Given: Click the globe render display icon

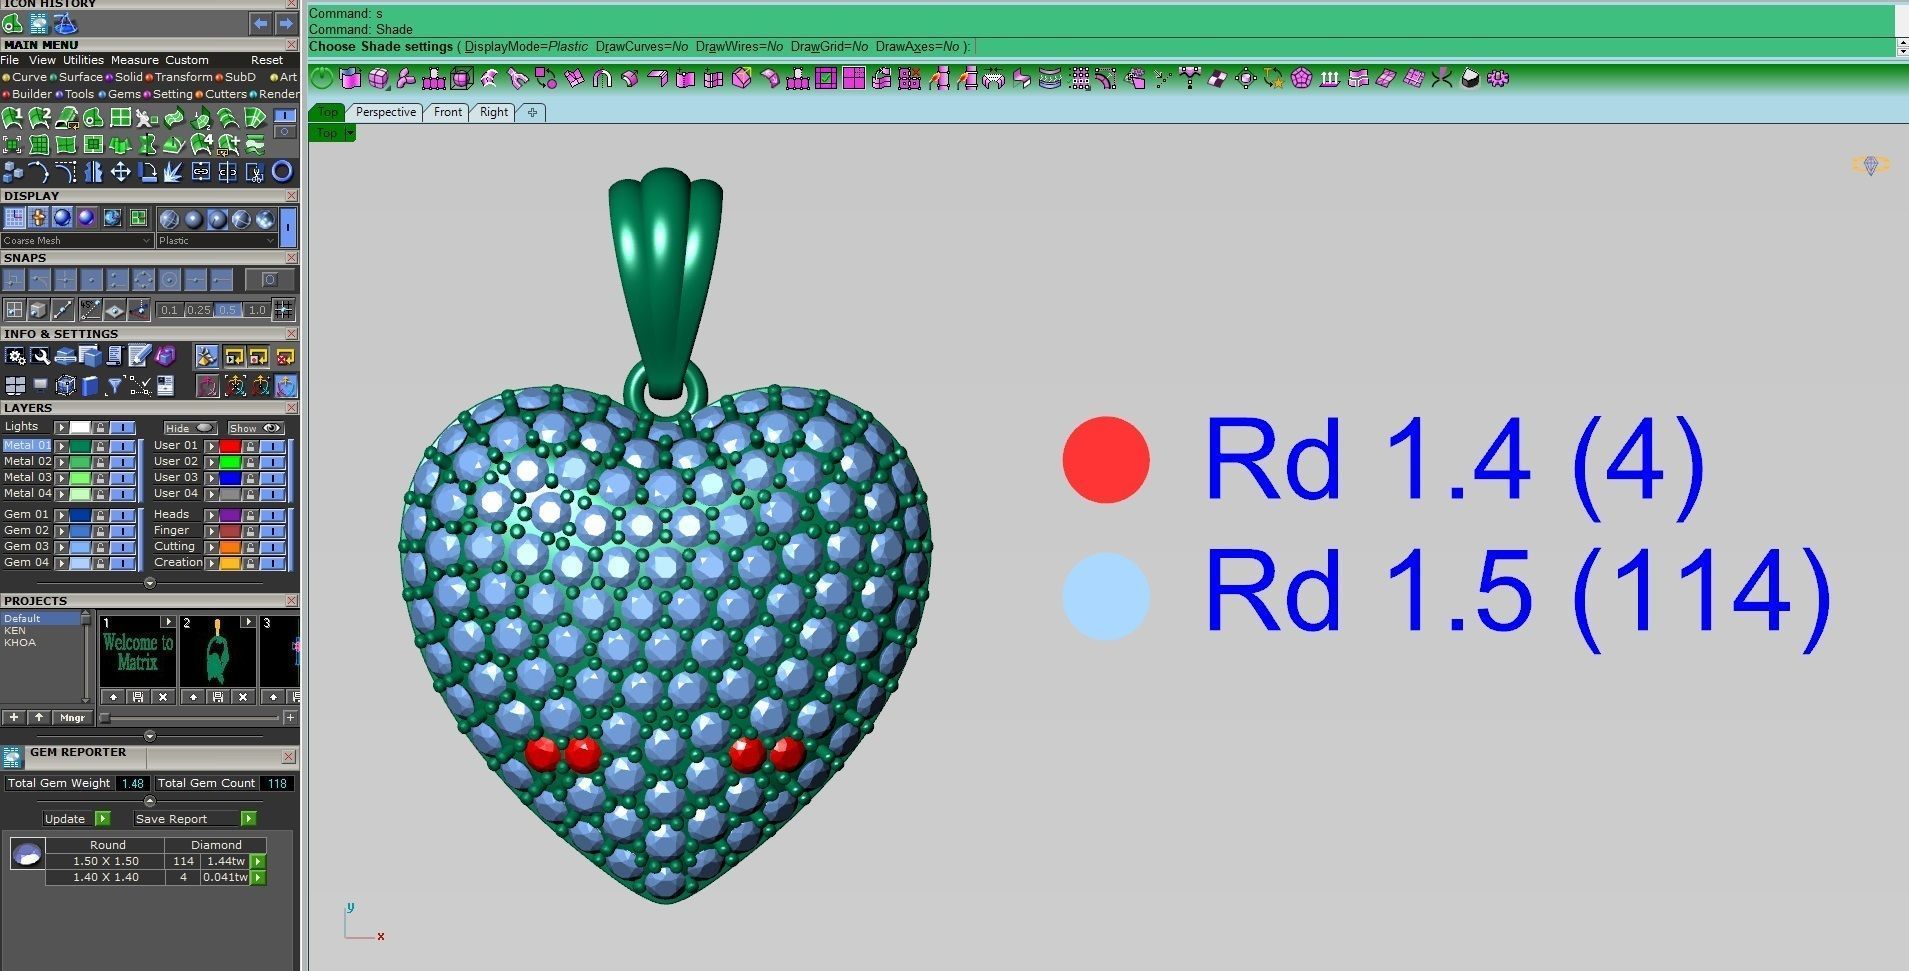Looking at the screenshot, I should click(112, 218).
